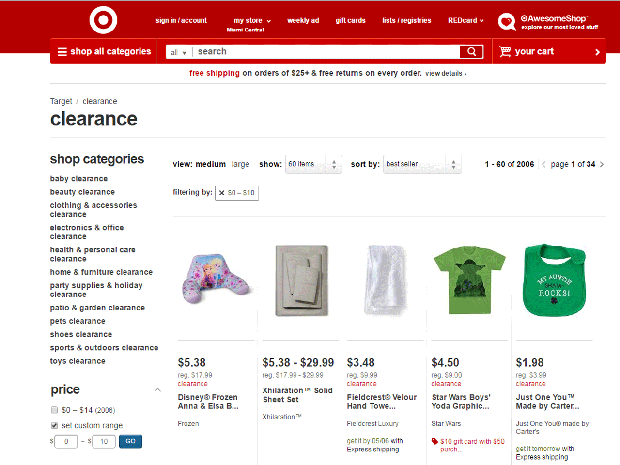Open the sort by best seller dropdown
Screen dimensions: 620x465
pyautogui.click(x=421, y=164)
